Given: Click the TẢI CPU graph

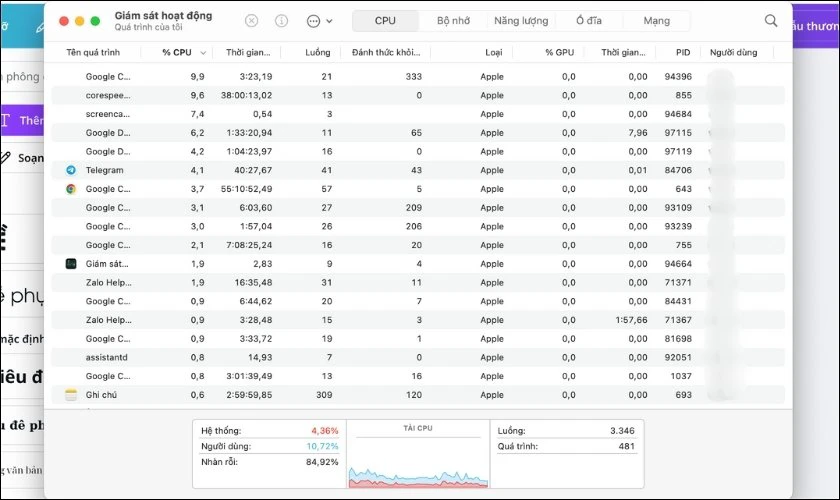Looking at the screenshot, I should tap(418, 454).
